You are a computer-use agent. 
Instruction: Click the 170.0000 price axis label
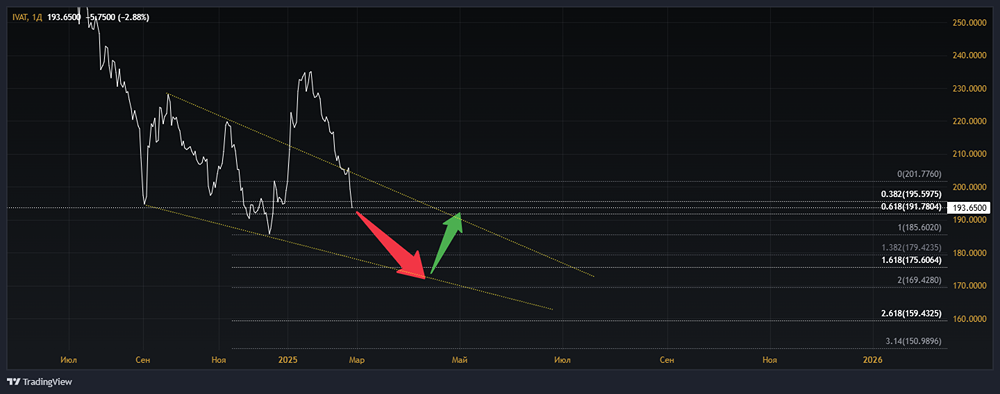(x=969, y=286)
